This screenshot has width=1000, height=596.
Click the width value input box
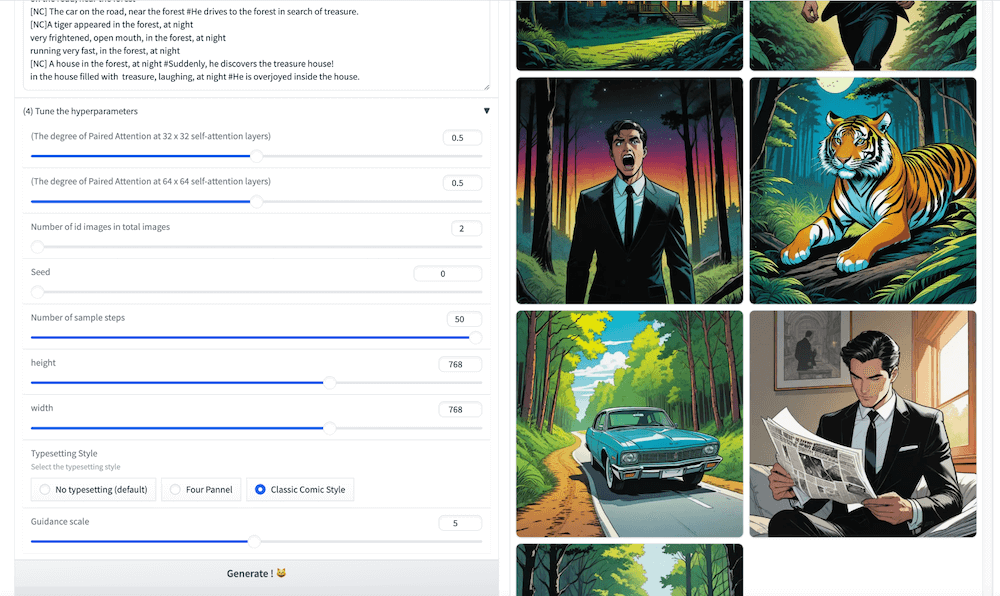click(459, 410)
